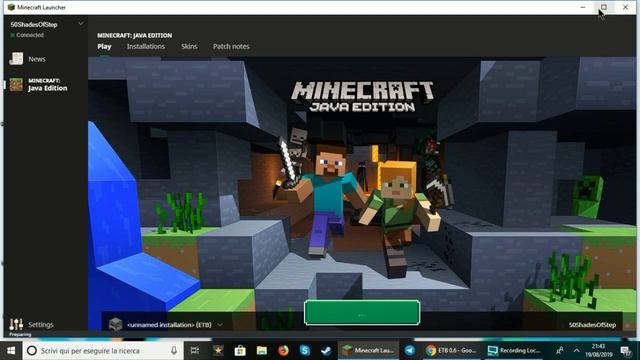Click the Minecraft Launcher title bar icon
The image size is (640, 360).
[11, 7]
